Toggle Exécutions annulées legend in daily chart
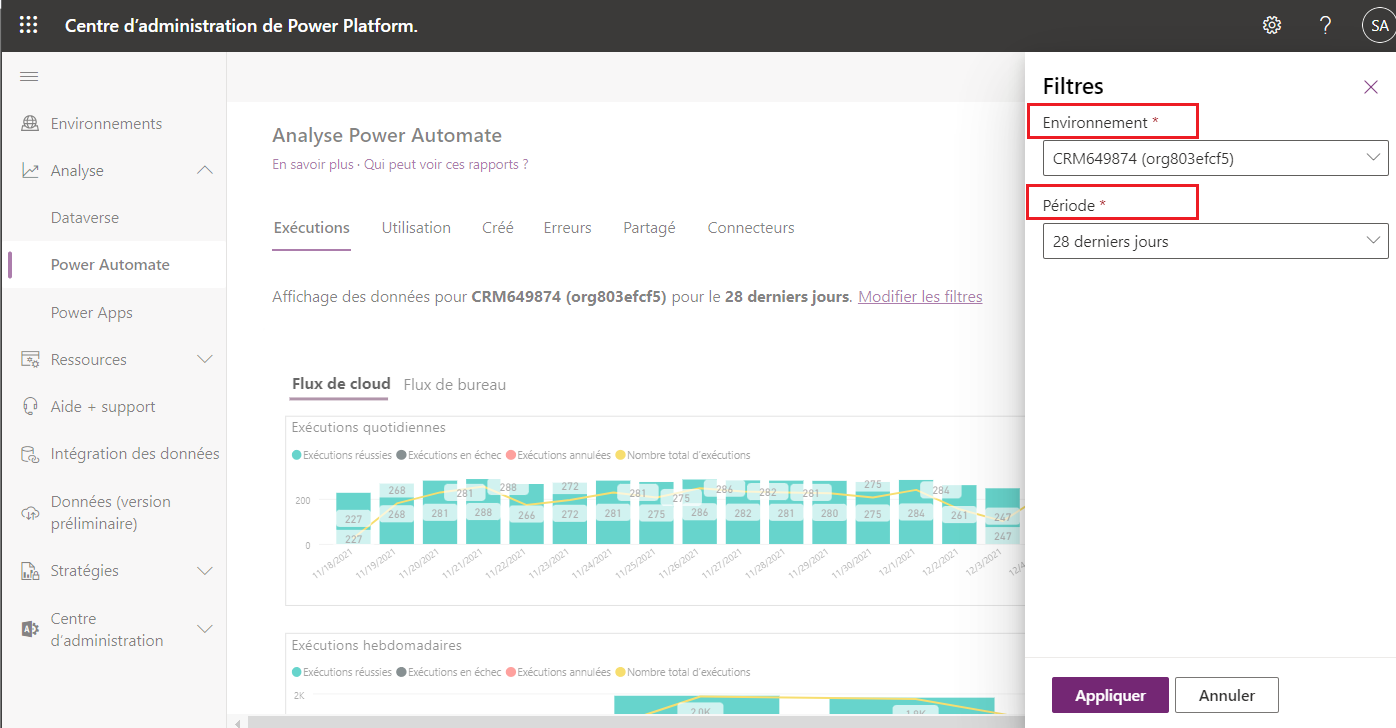This screenshot has width=1396, height=728. pyautogui.click(x=558, y=455)
